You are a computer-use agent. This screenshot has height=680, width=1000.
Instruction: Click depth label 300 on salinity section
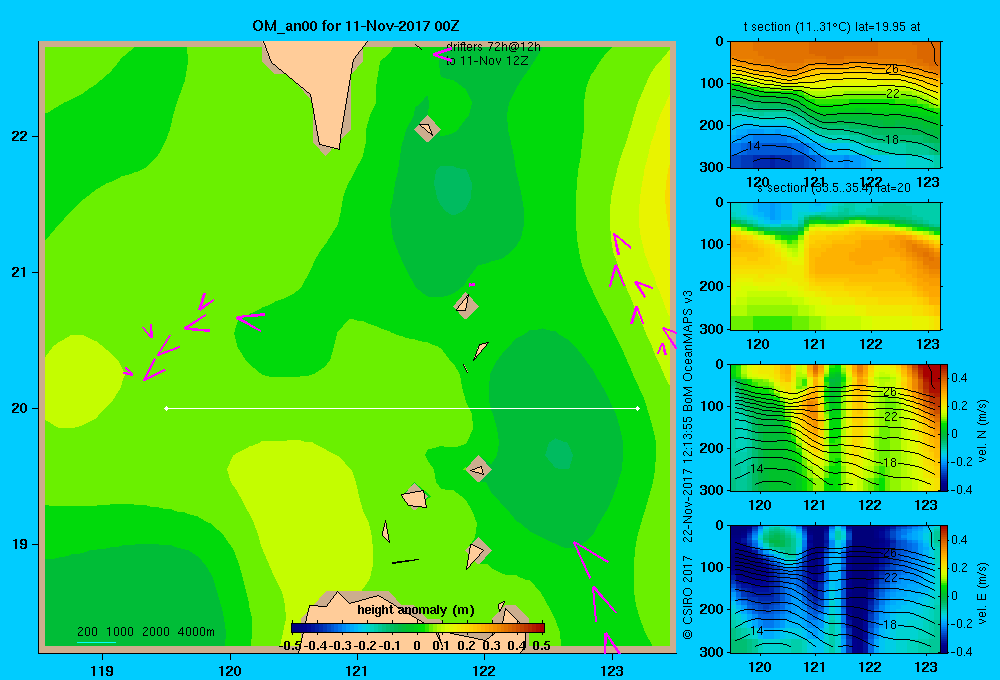[712, 329]
